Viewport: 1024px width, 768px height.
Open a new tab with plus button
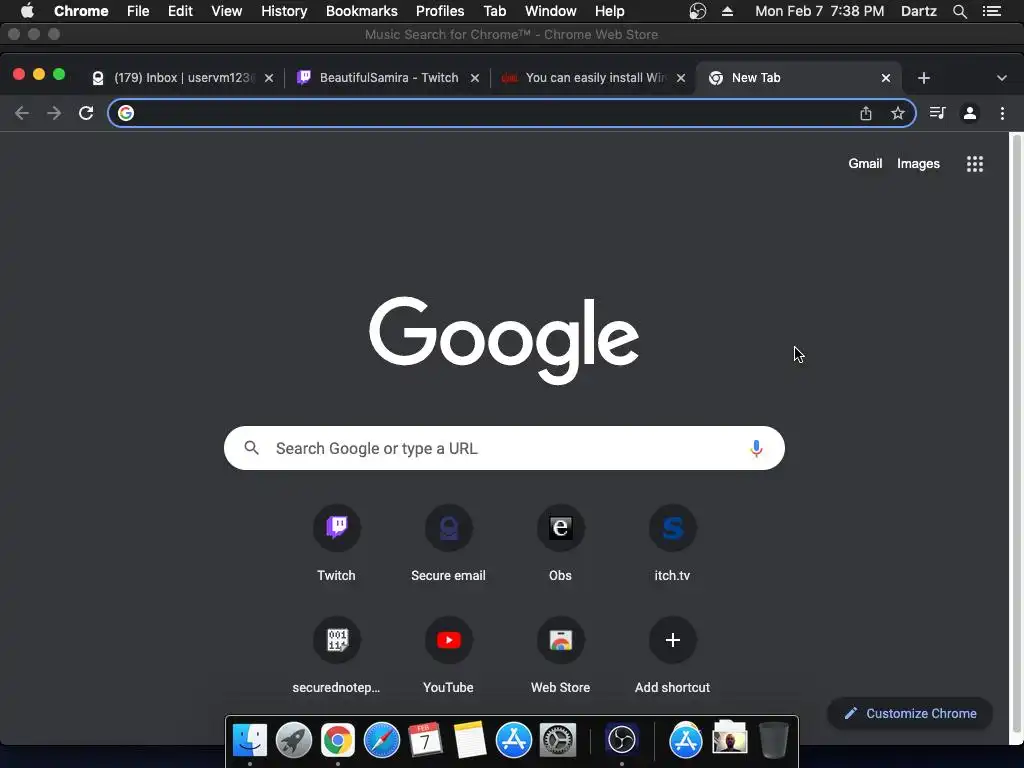point(923,78)
